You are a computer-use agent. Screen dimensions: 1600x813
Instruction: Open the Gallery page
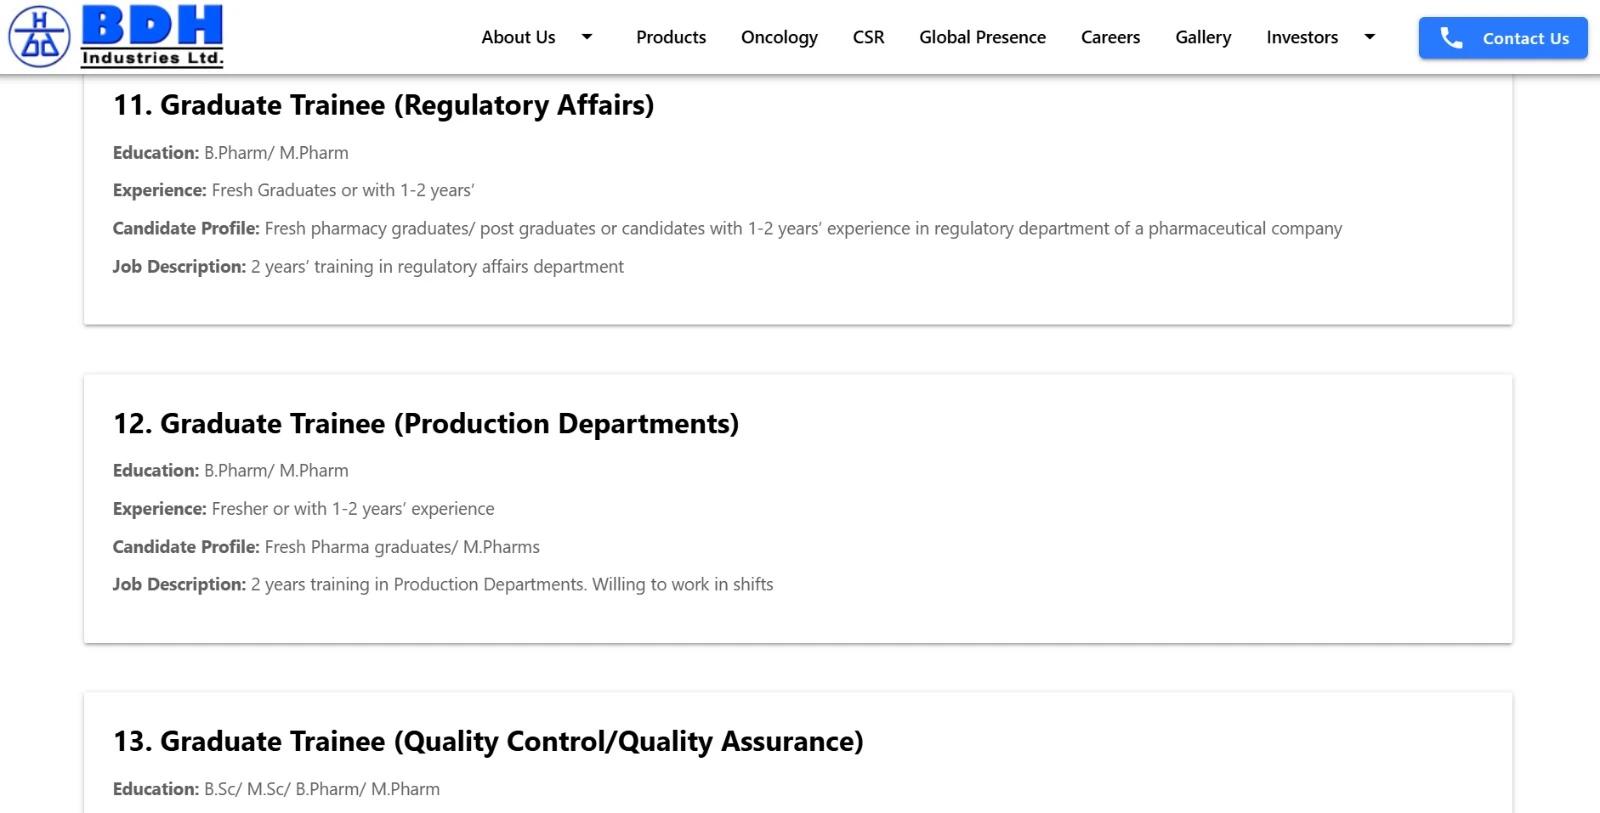click(x=1203, y=37)
